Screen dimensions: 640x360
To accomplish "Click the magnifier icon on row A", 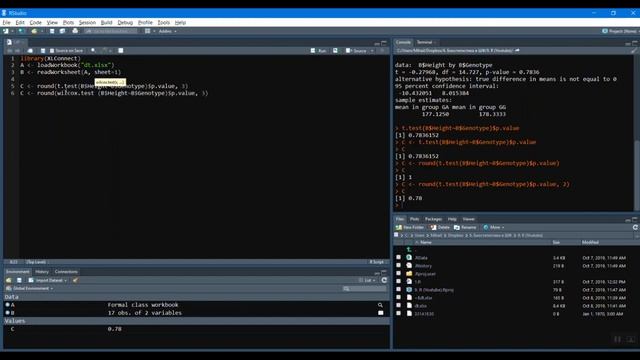I will (x=380, y=305).
